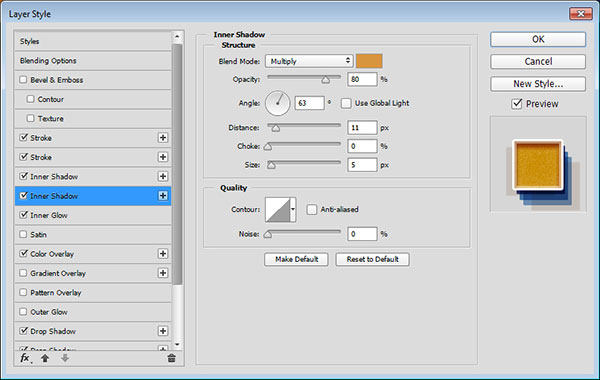Enable Bevel & Emboss effect checkbox
The height and width of the screenshot is (380, 600).
[23, 80]
